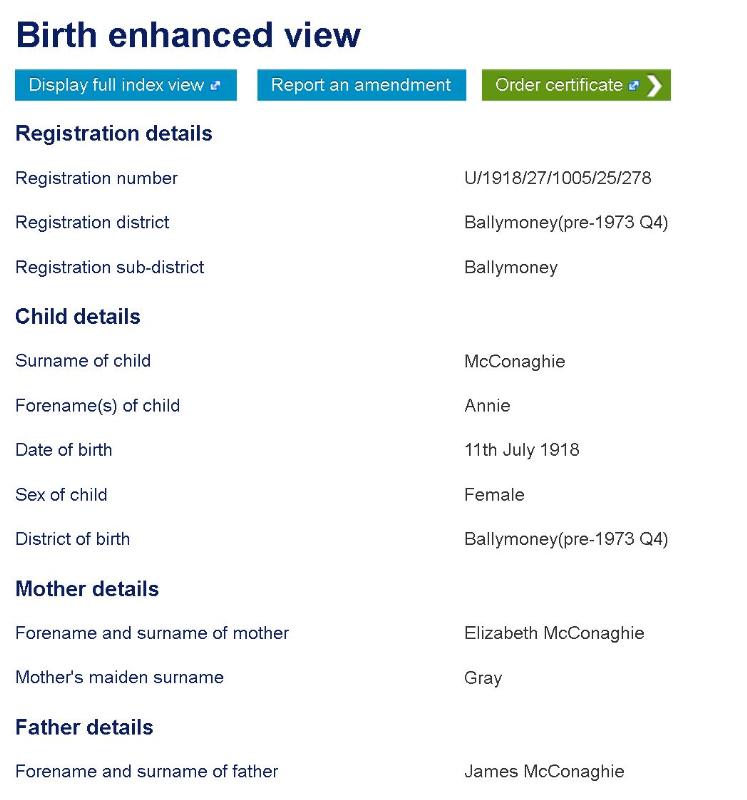This screenshot has height=800, width=747.
Task: Select the mother's name Elizabeth McConaghie
Action: click(x=554, y=633)
